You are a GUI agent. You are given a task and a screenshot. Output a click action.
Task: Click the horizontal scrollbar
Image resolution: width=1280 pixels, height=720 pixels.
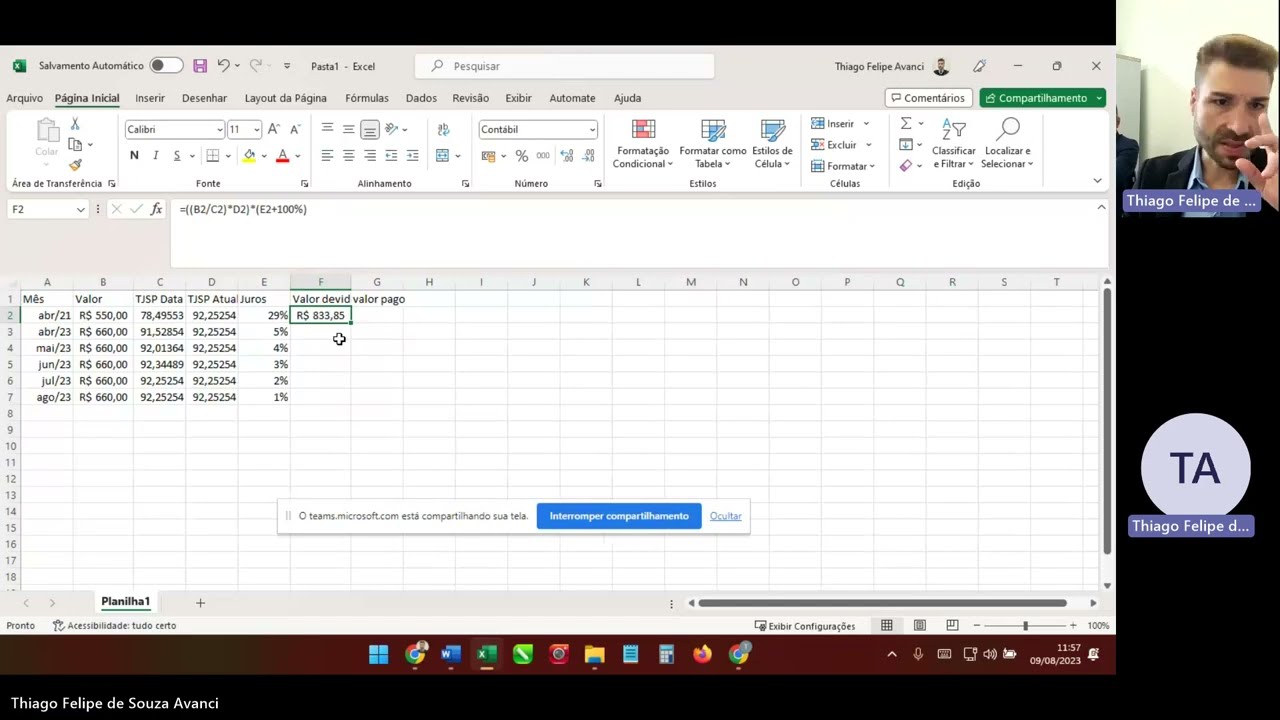tap(882, 603)
